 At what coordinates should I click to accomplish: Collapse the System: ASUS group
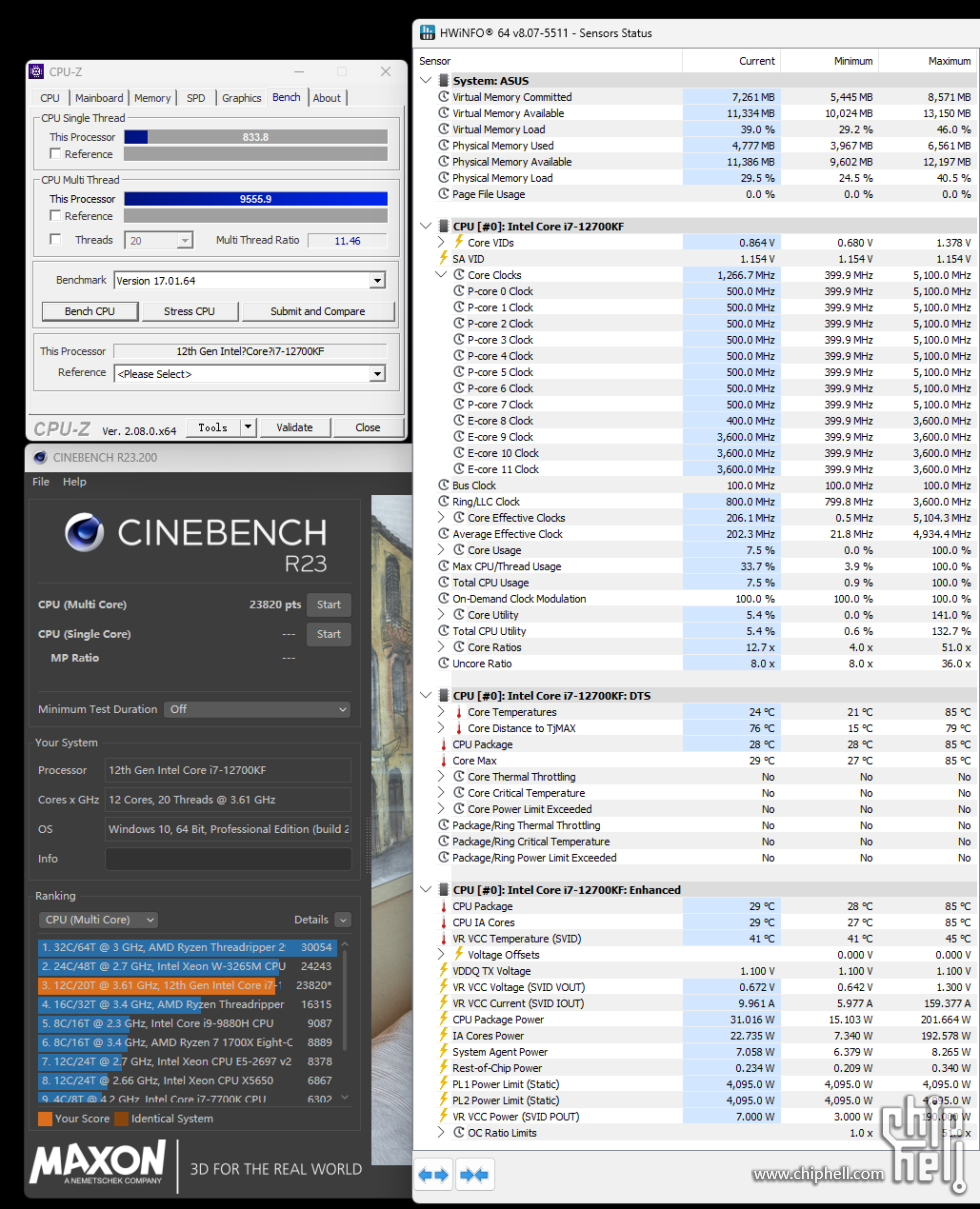(427, 80)
